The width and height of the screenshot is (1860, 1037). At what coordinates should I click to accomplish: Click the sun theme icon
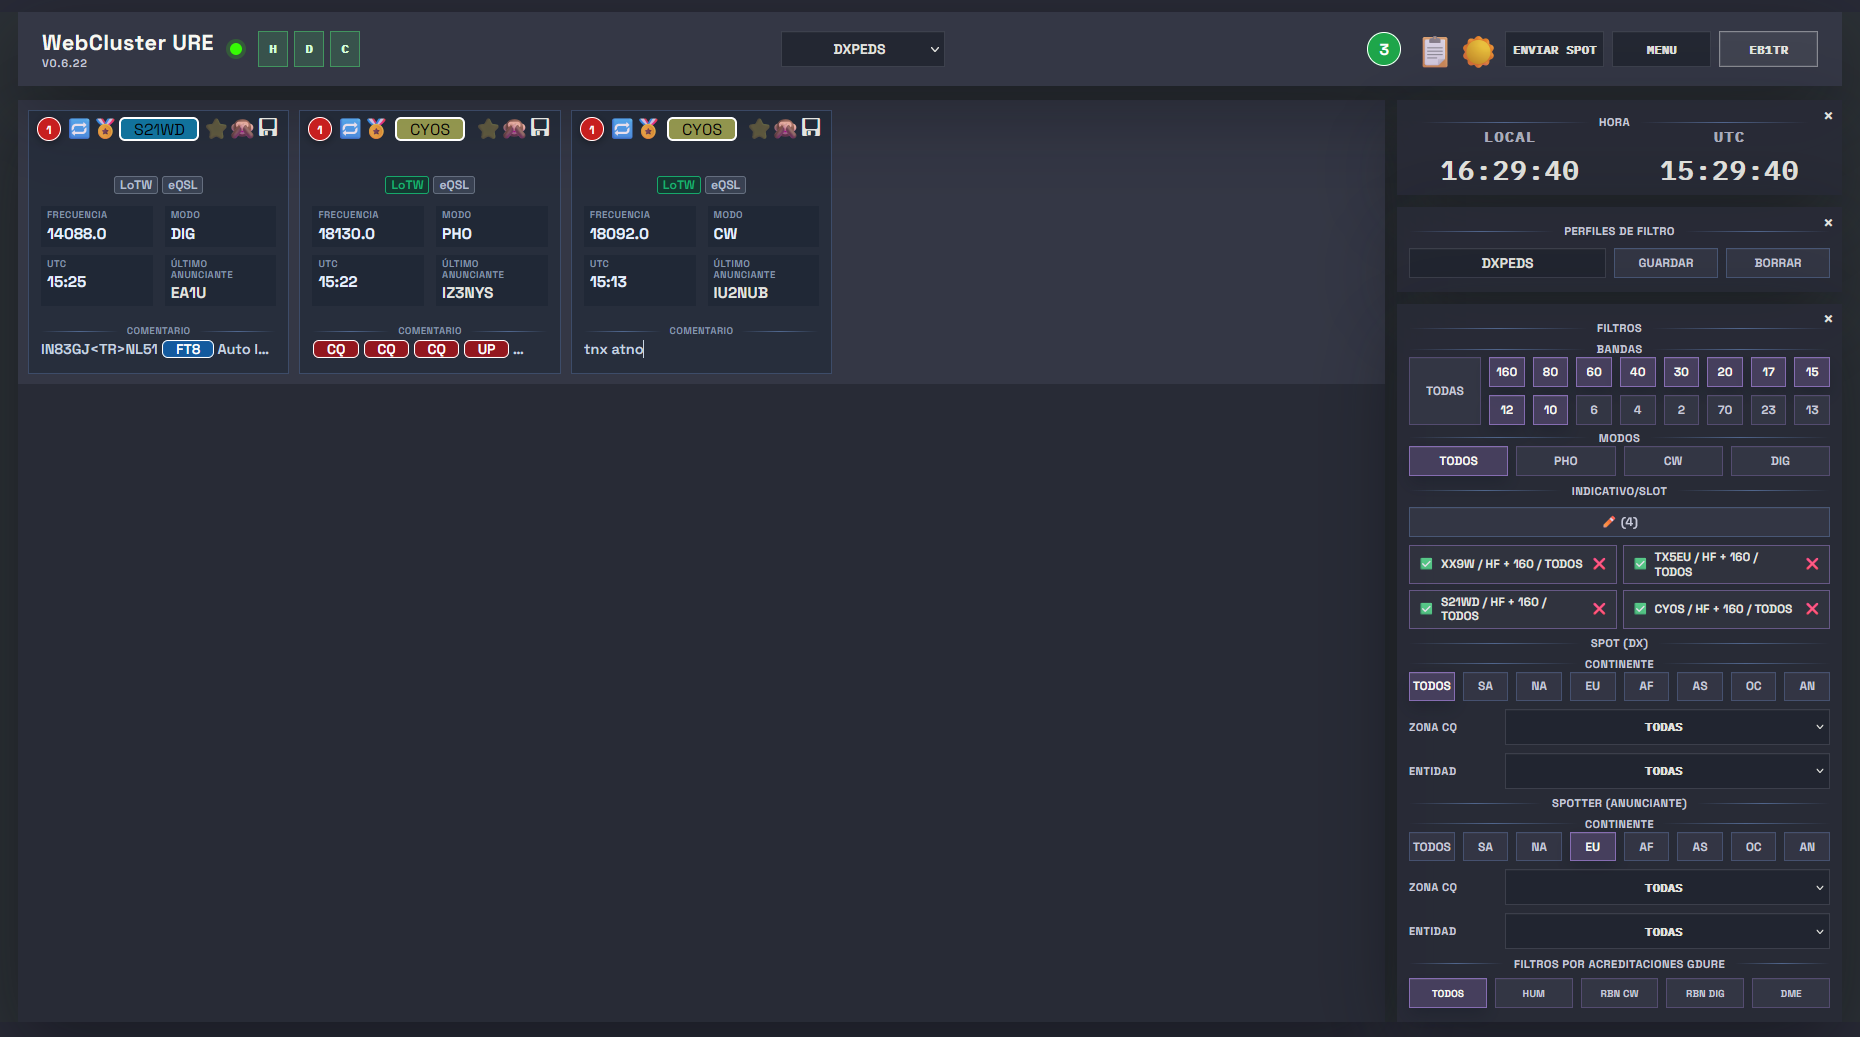tap(1478, 50)
